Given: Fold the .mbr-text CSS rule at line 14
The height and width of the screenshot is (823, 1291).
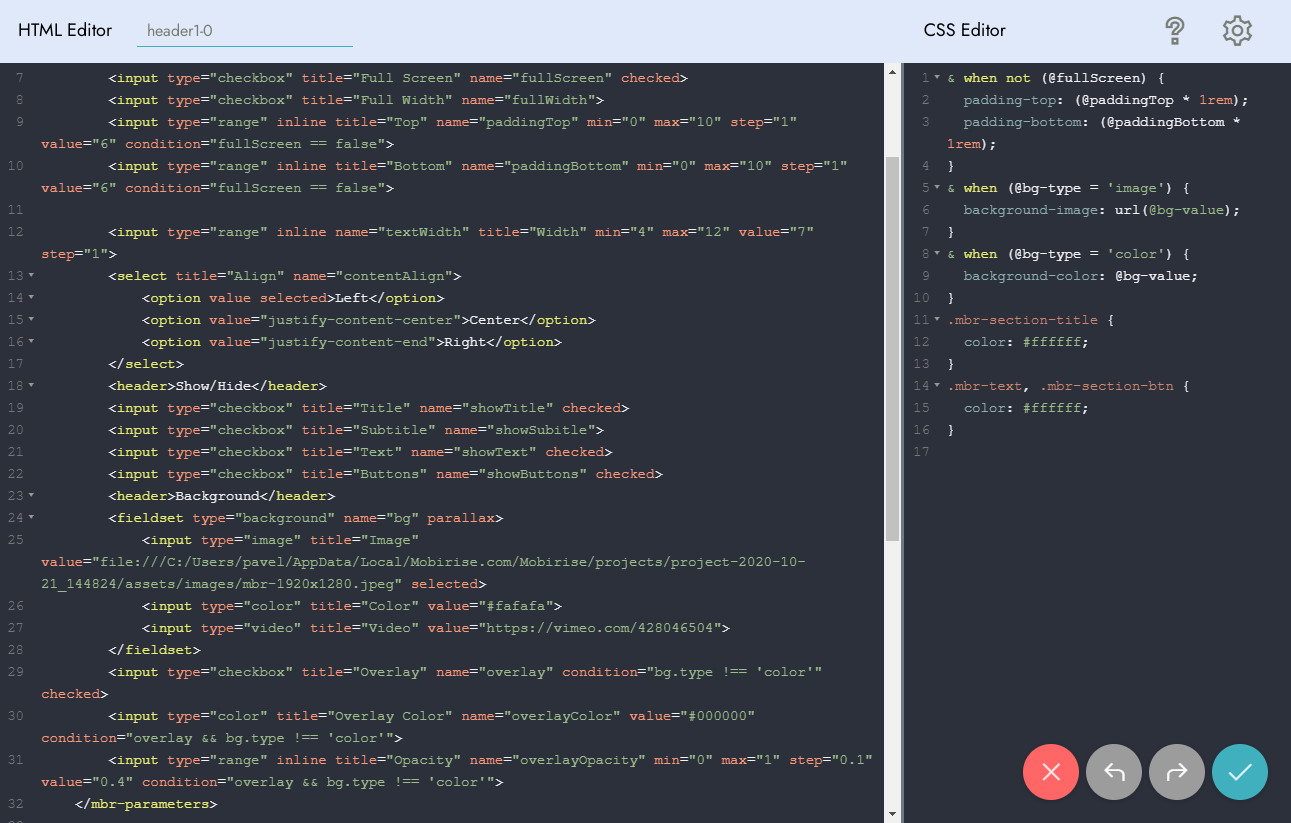Looking at the screenshot, I should [x=937, y=386].
